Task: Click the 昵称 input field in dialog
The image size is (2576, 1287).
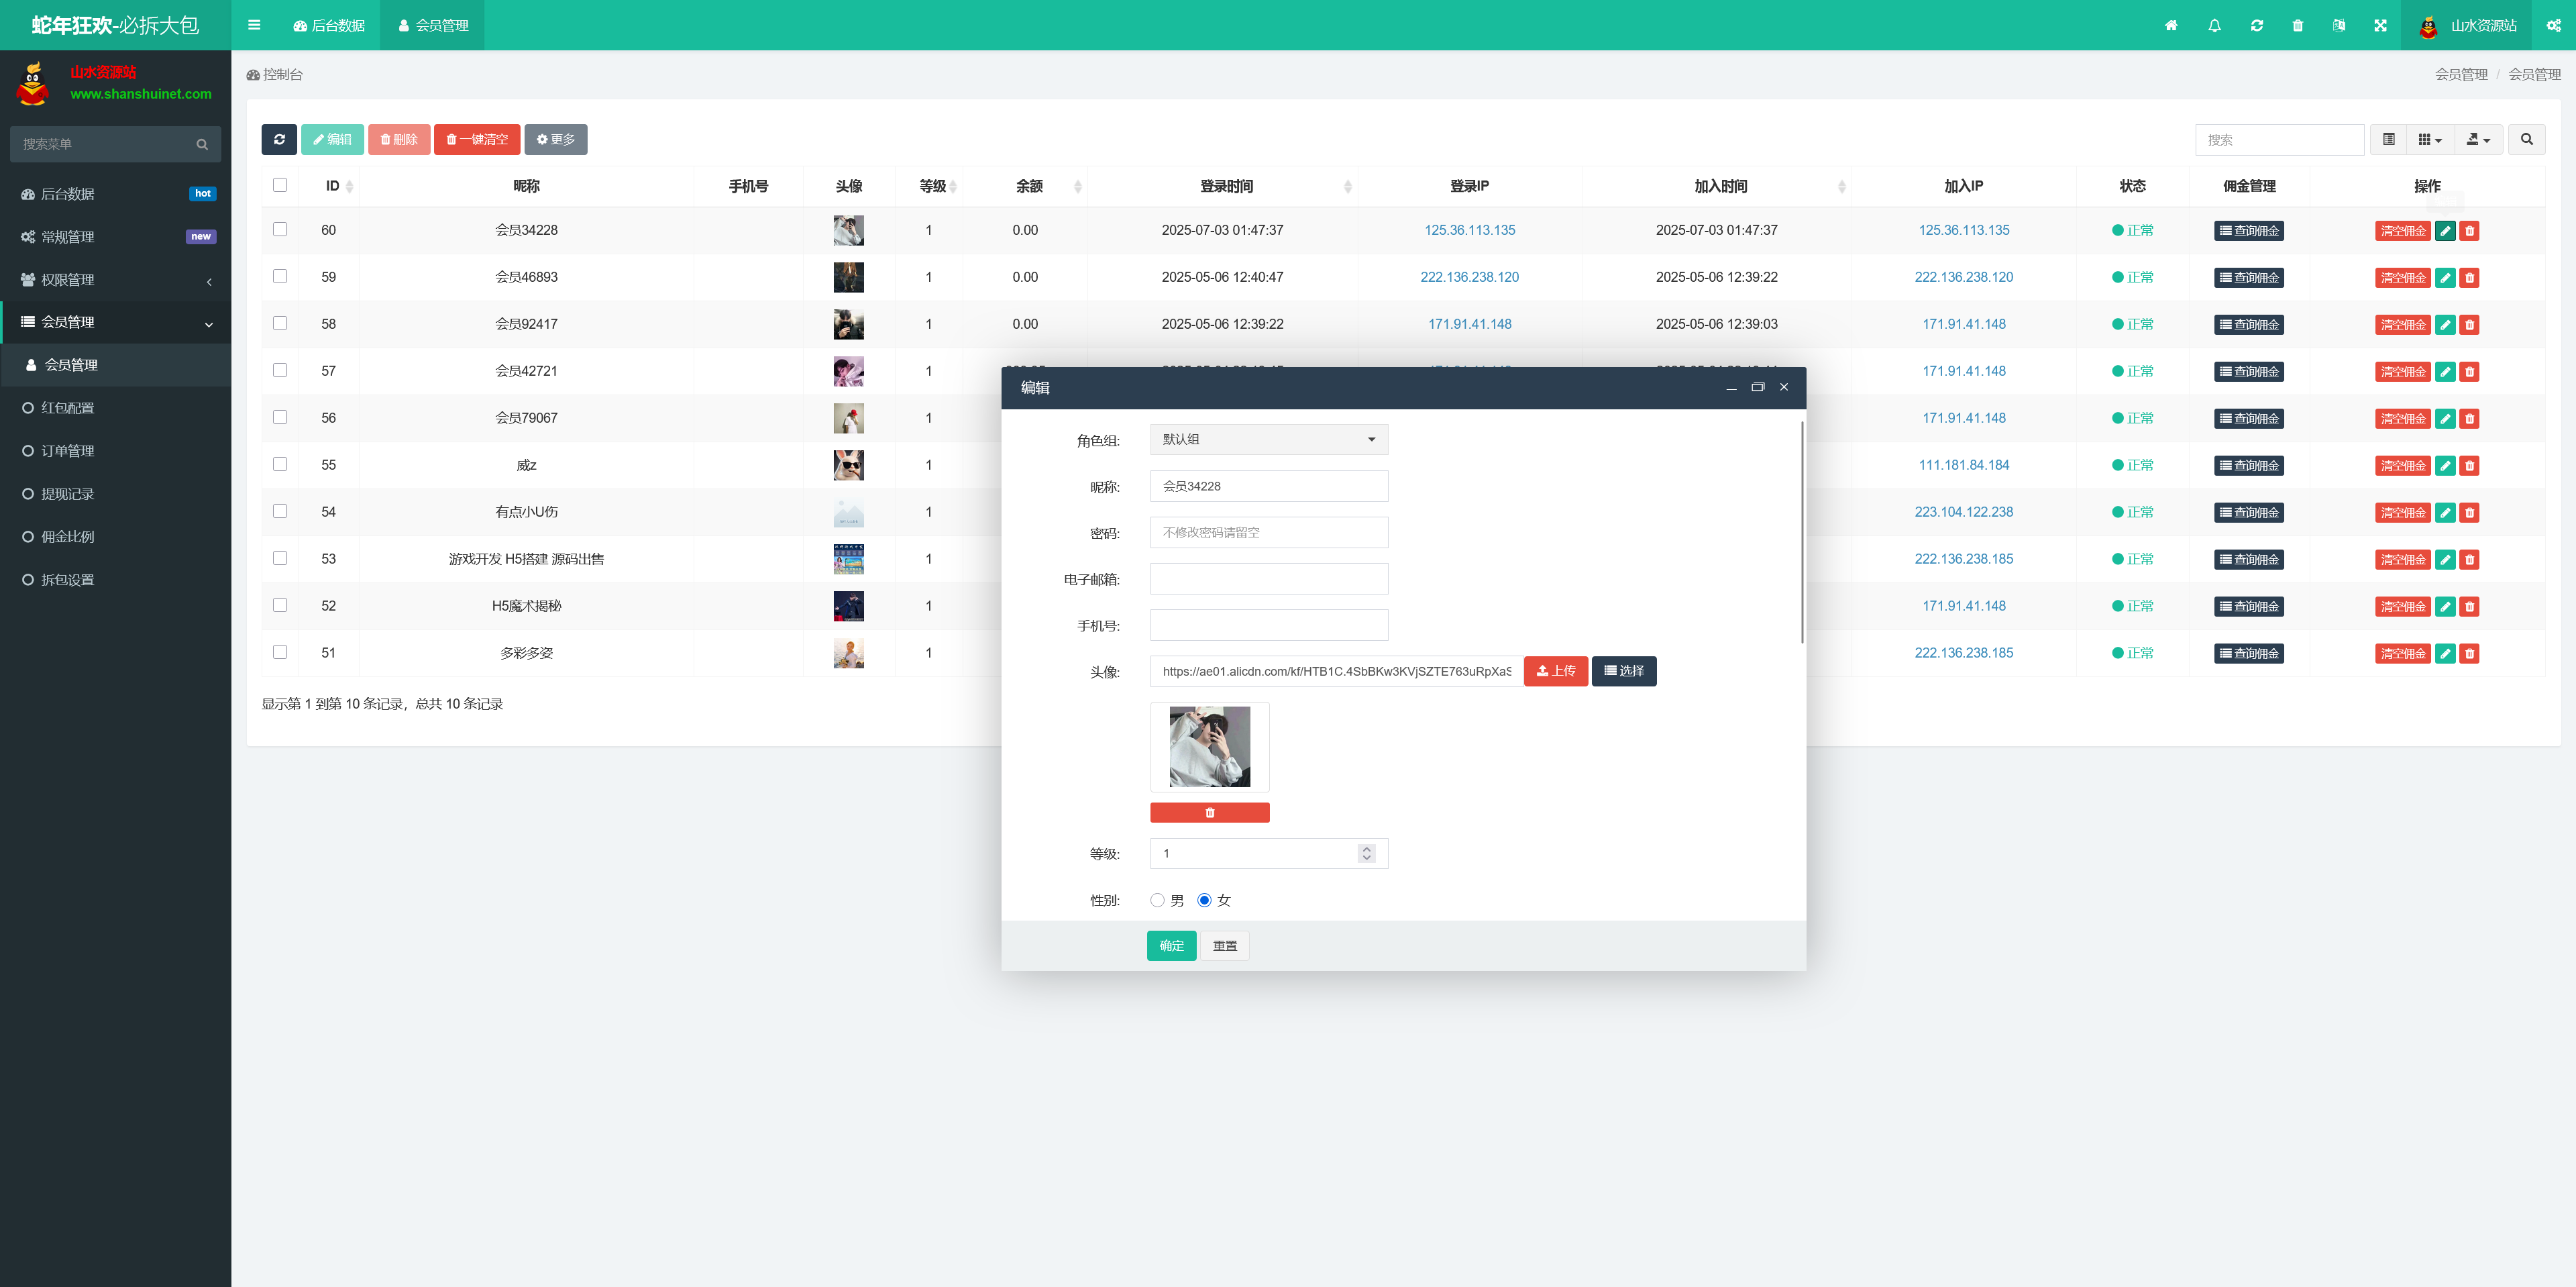Action: (1268, 486)
